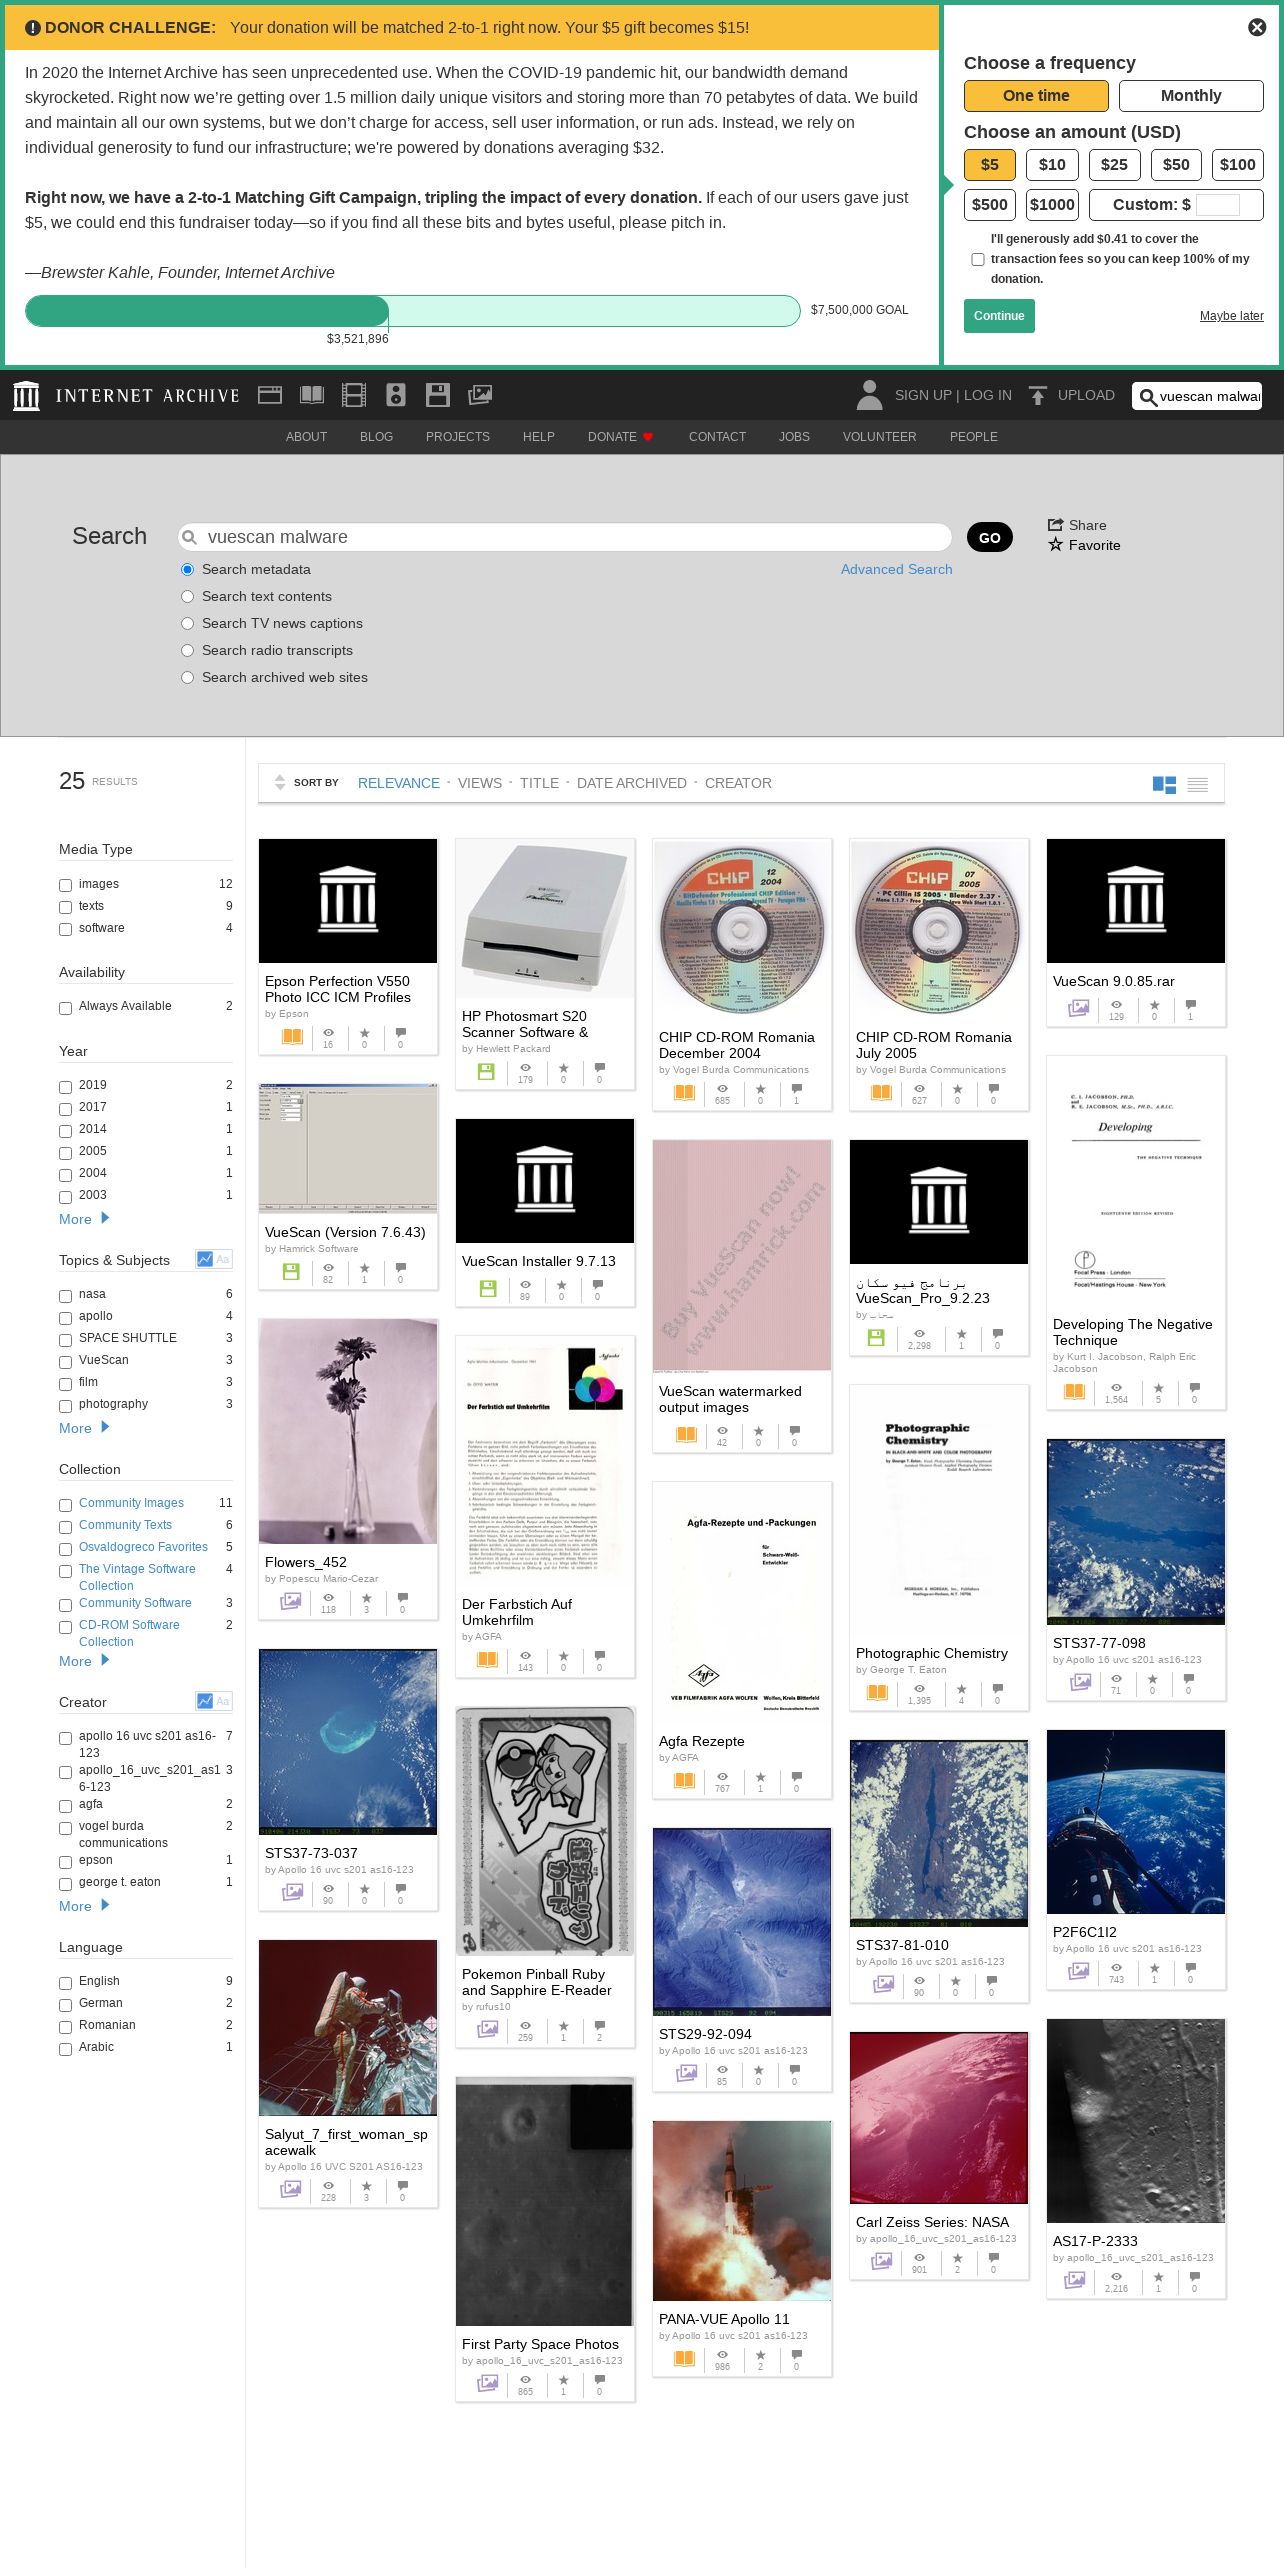Sort results by VIEWS

tap(480, 783)
